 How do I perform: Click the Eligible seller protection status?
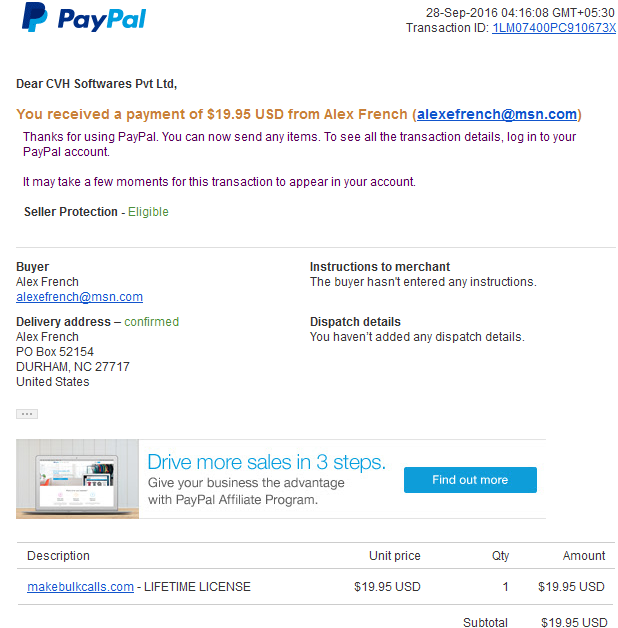[148, 211]
